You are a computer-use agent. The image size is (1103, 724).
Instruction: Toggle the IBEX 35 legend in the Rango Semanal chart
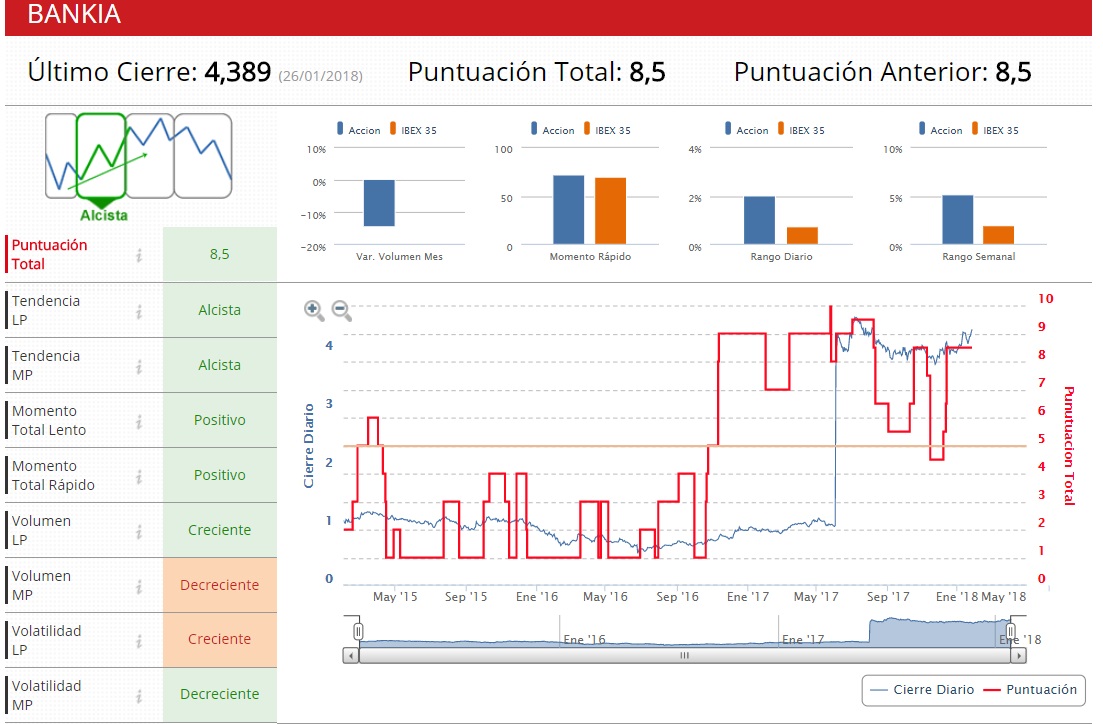pyautogui.click(x=995, y=129)
